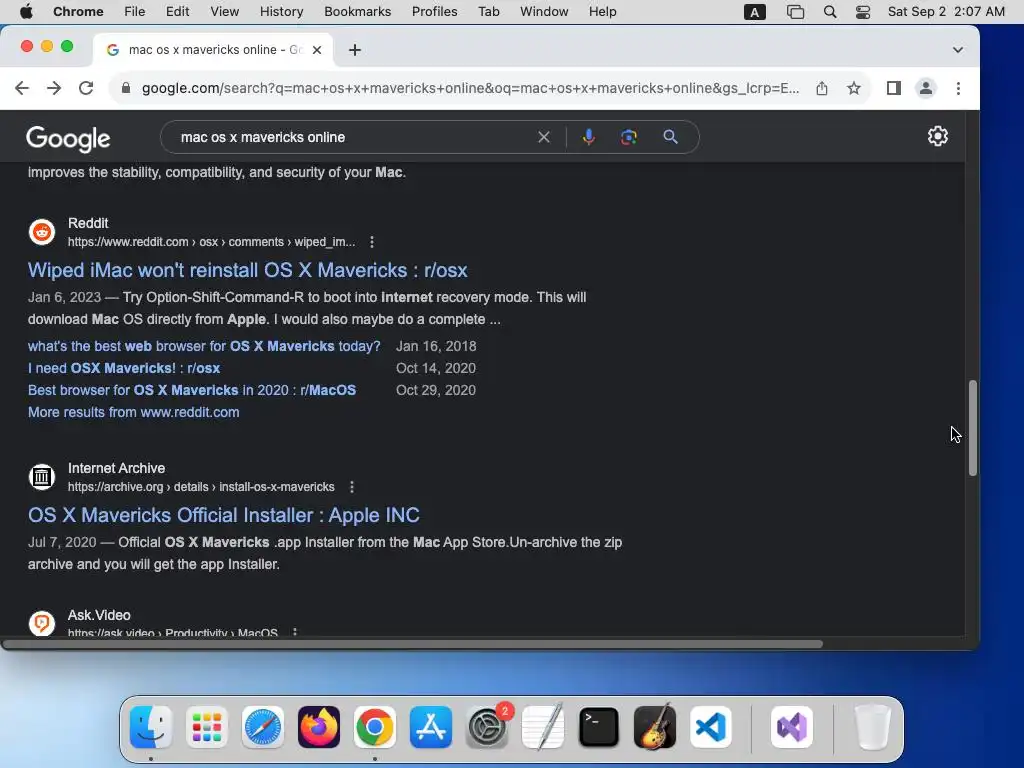Image resolution: width=1024 pixels, height=768 pixels.
Task: Open Finder from the dock
Action: point(151,727)
